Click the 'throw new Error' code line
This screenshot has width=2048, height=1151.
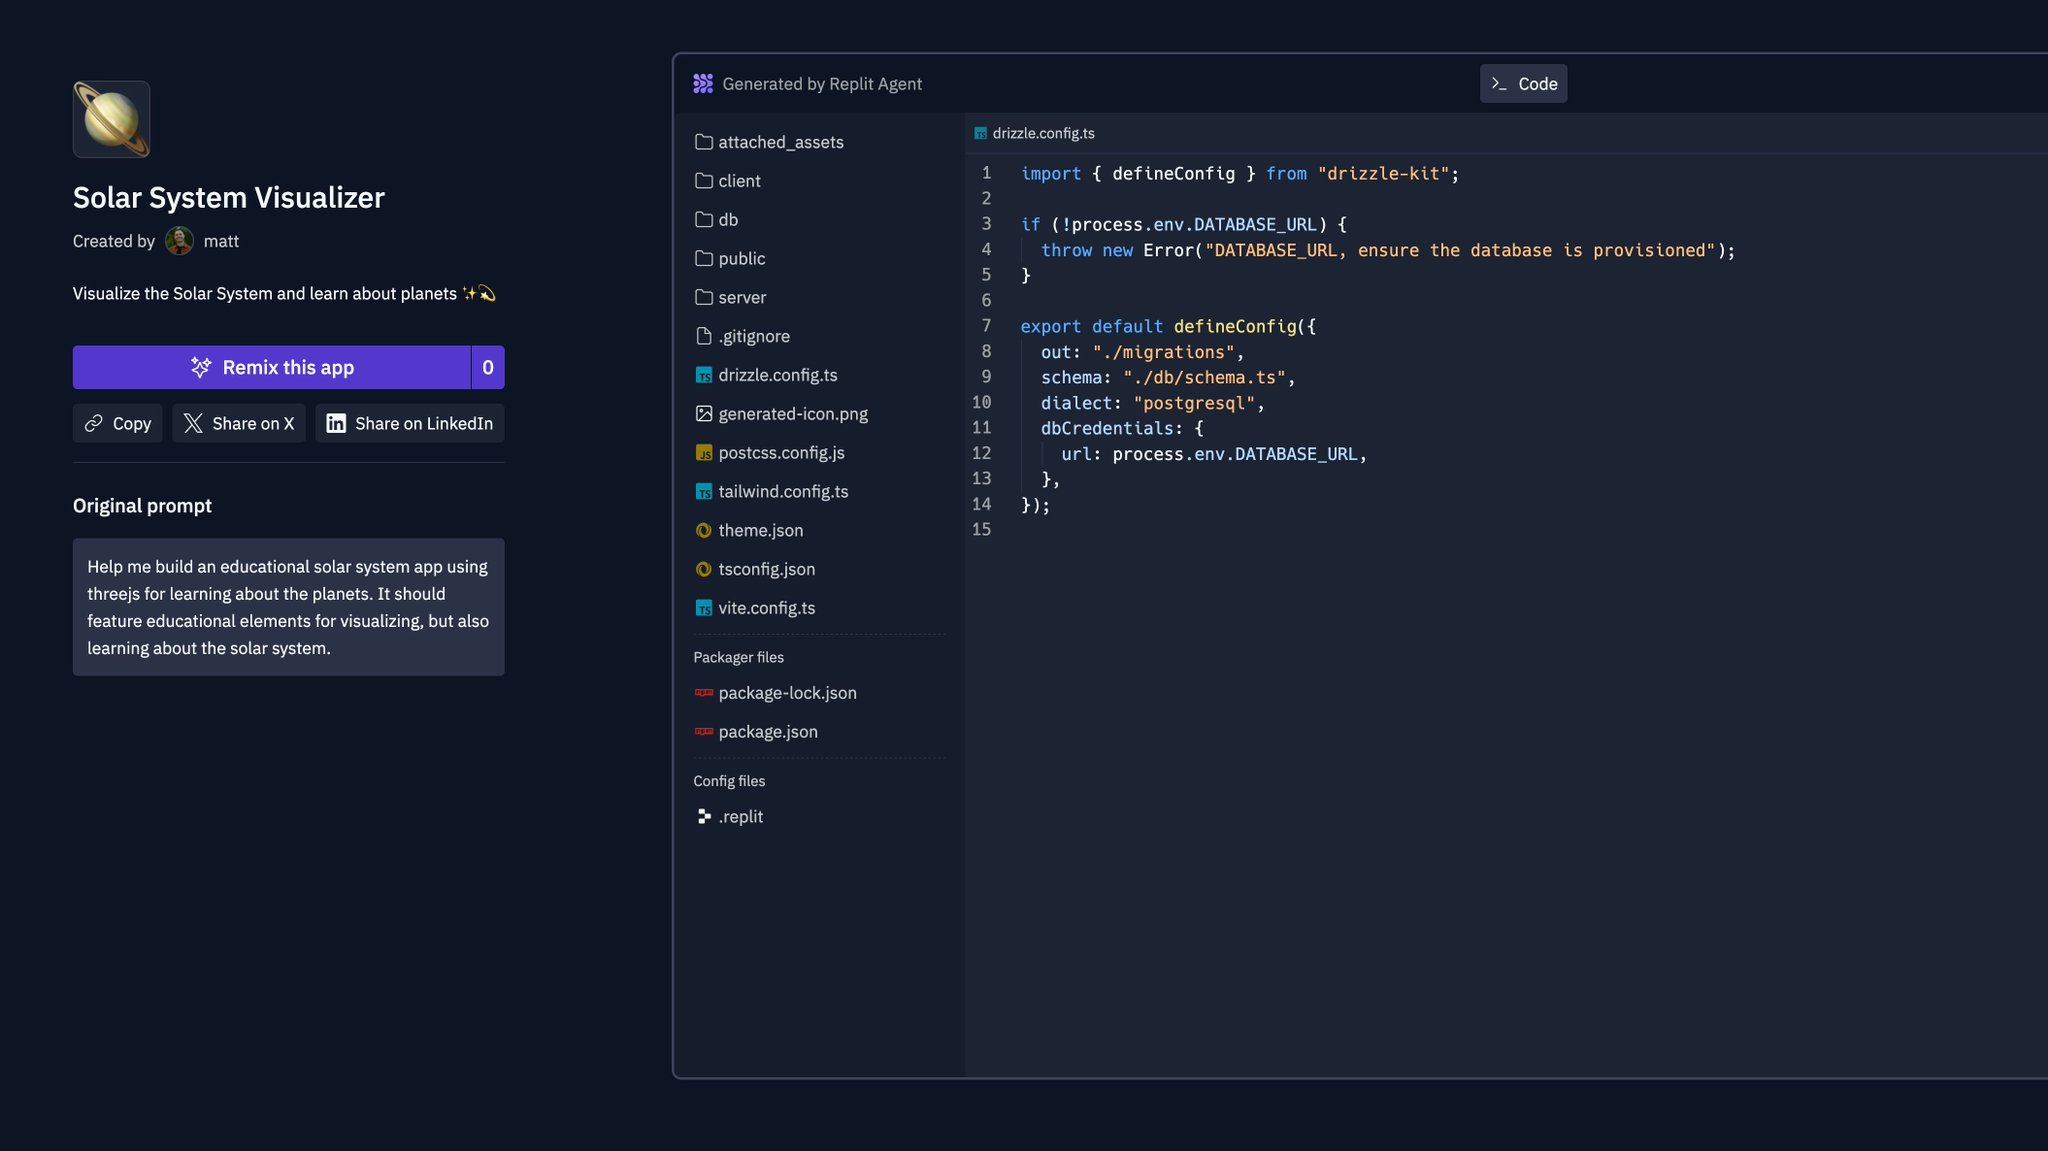pyautogui.click(x=1388, y=250)
